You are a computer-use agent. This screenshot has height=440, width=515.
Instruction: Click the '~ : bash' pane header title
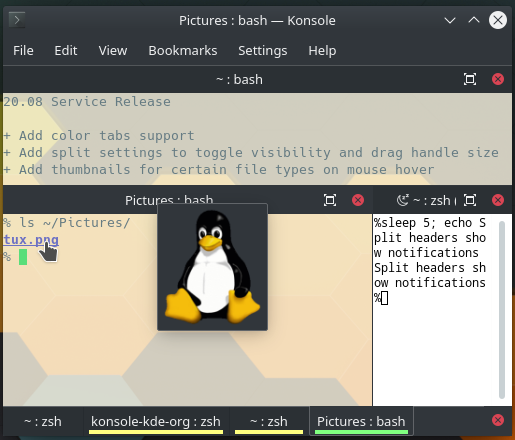pyautogui.click(x=239, y=80)
